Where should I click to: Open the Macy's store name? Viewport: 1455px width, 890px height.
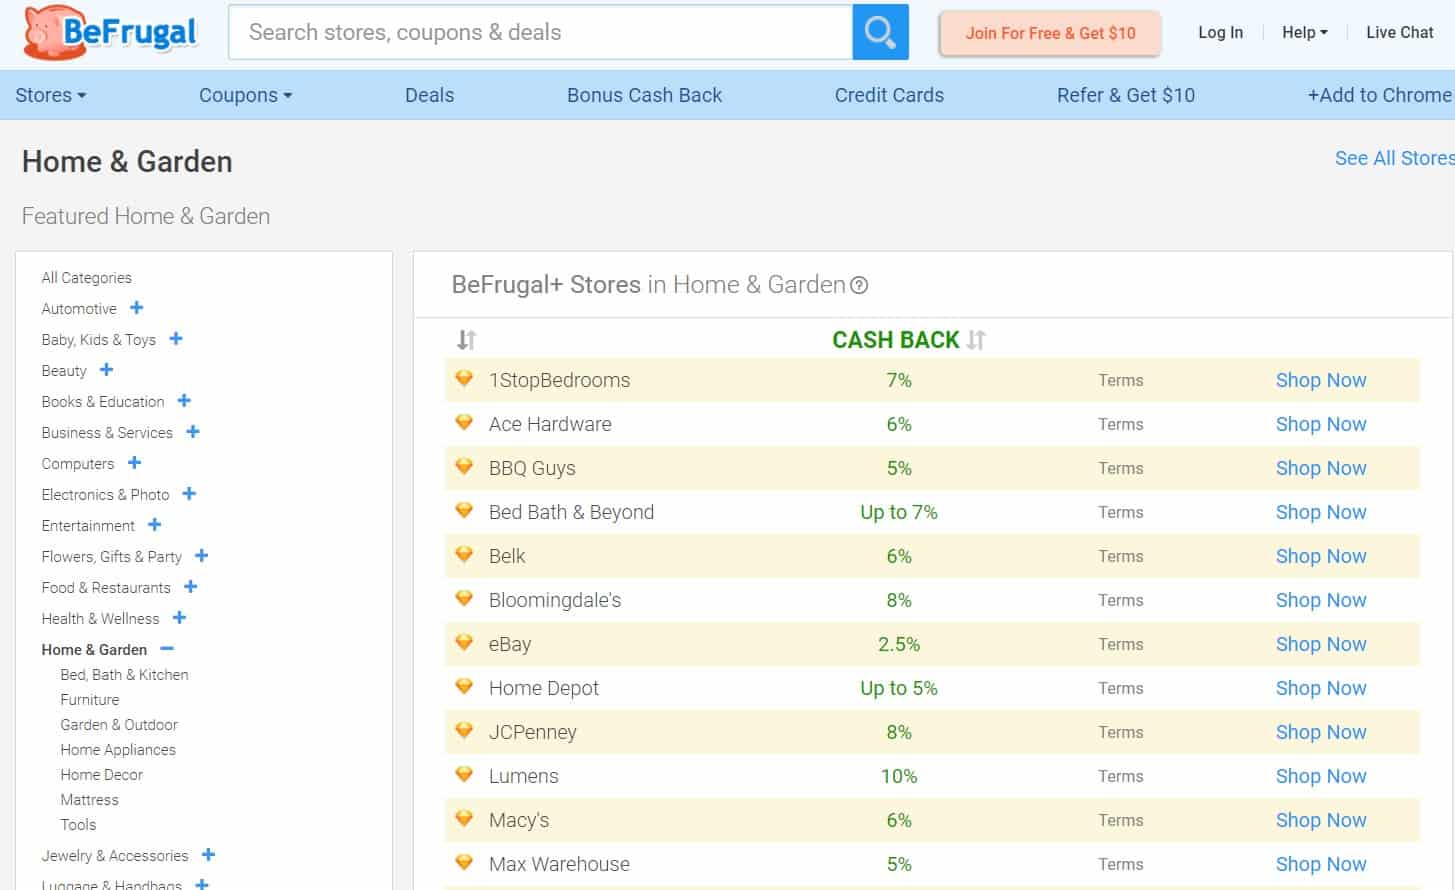pyautogui.click(x=519, y=820)
